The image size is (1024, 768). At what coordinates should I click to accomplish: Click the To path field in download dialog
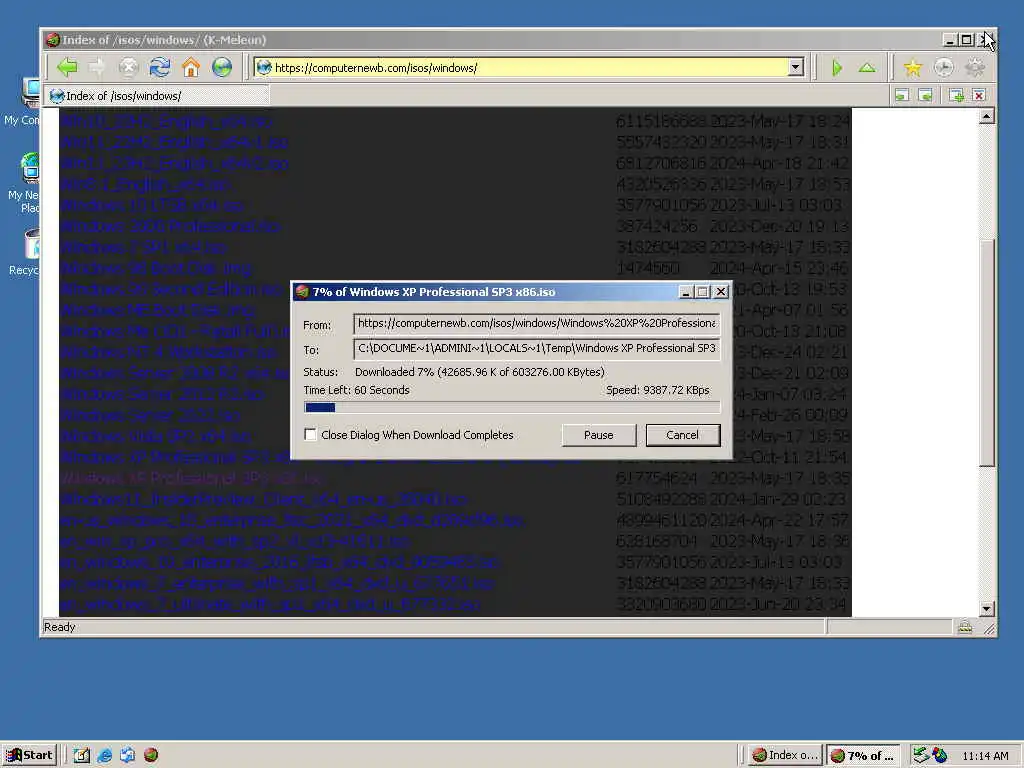(x=537, y=349)
